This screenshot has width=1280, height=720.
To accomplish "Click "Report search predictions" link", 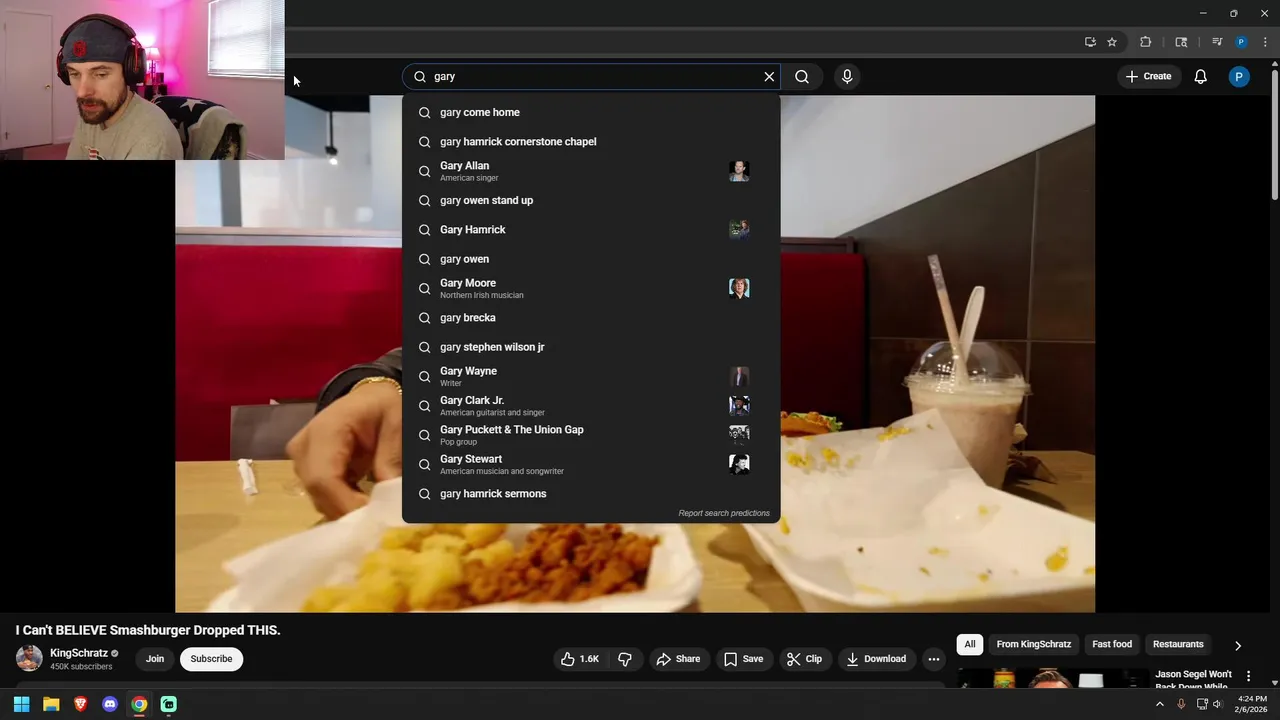I will click(724, 513).
